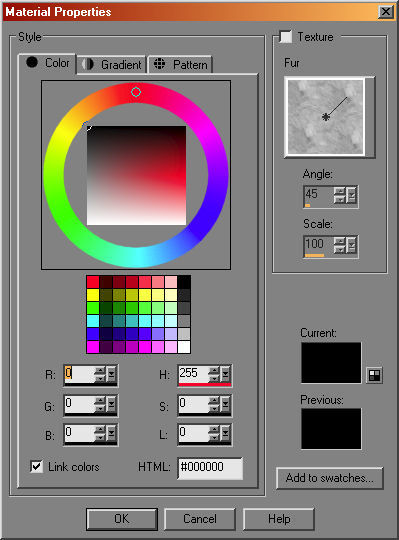Decrease the H value with down arrow

click(x=214, y=378)
